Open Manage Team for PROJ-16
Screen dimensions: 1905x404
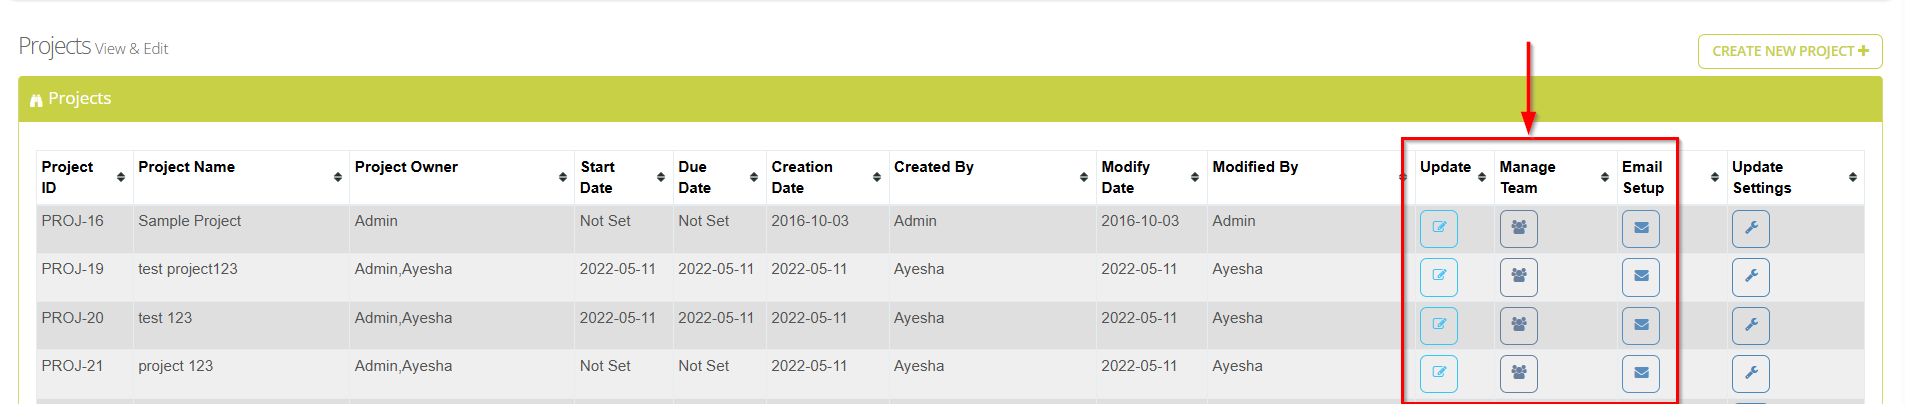pos(1518,228)
